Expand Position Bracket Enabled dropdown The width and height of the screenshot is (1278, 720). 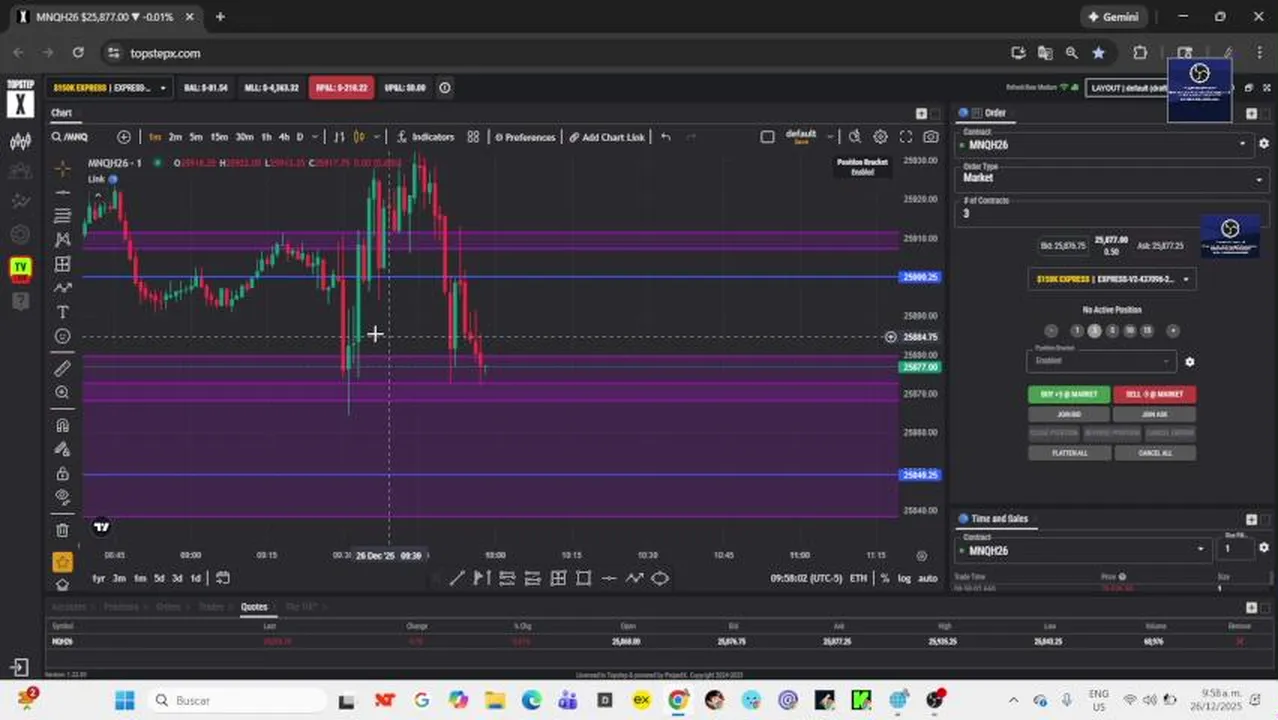click(x=1101, y=360)
